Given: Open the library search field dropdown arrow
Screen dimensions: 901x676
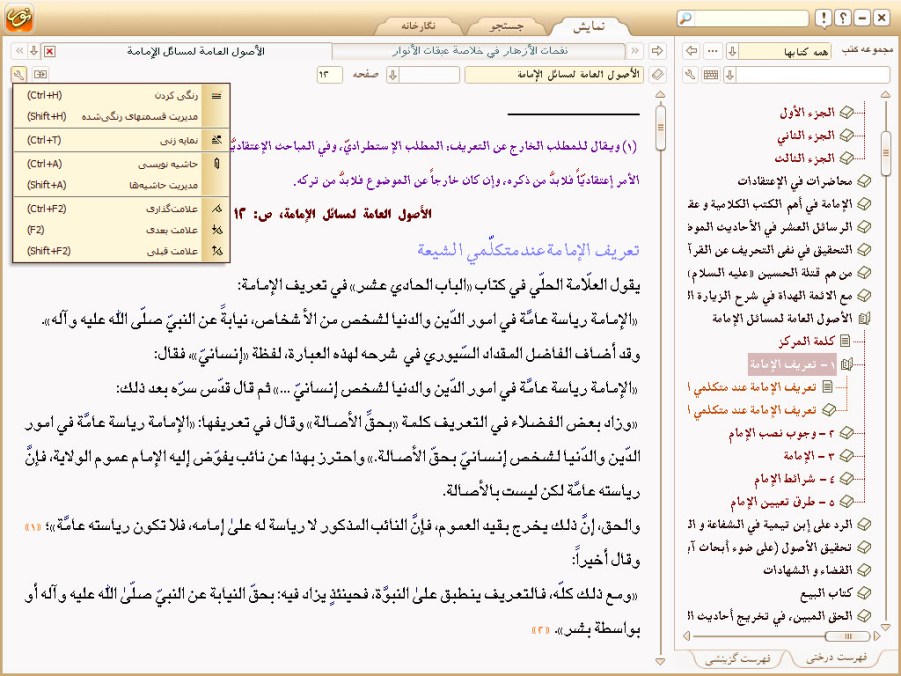Looking at the screenshot, I should [x=730, y=75].
